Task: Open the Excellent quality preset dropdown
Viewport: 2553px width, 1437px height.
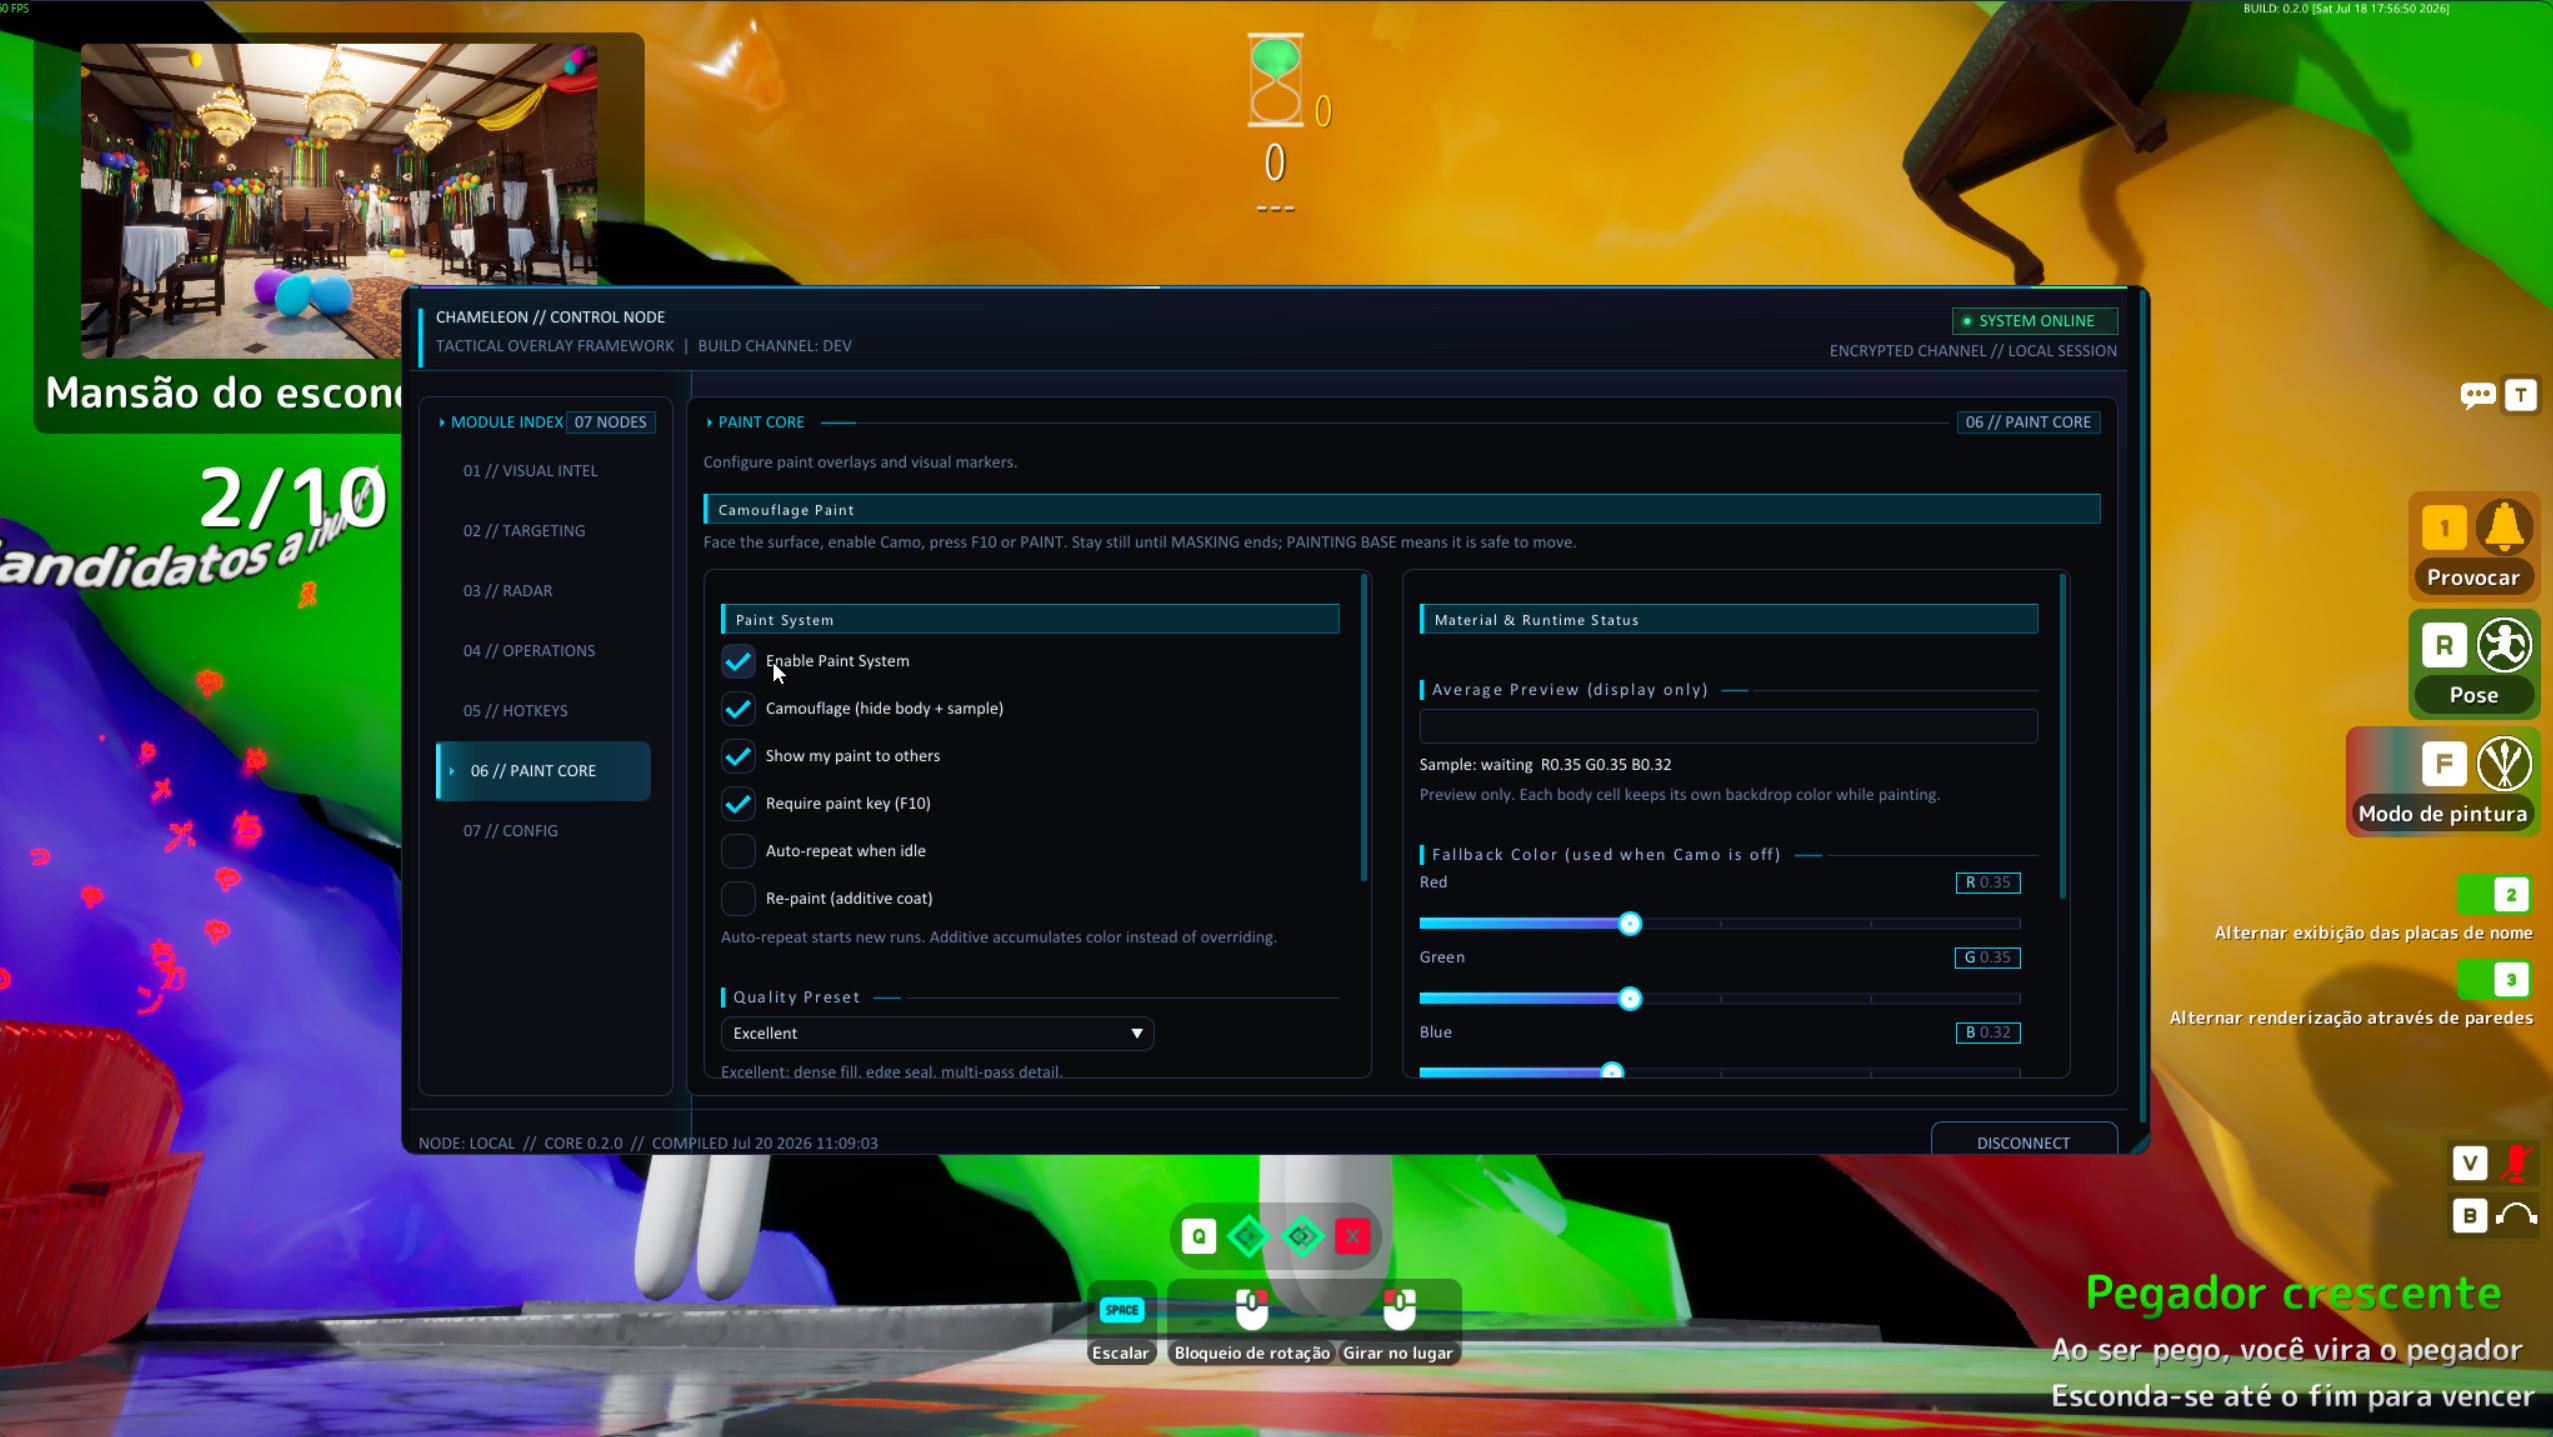Action: pyautogui.click(x=937, y=1033)
